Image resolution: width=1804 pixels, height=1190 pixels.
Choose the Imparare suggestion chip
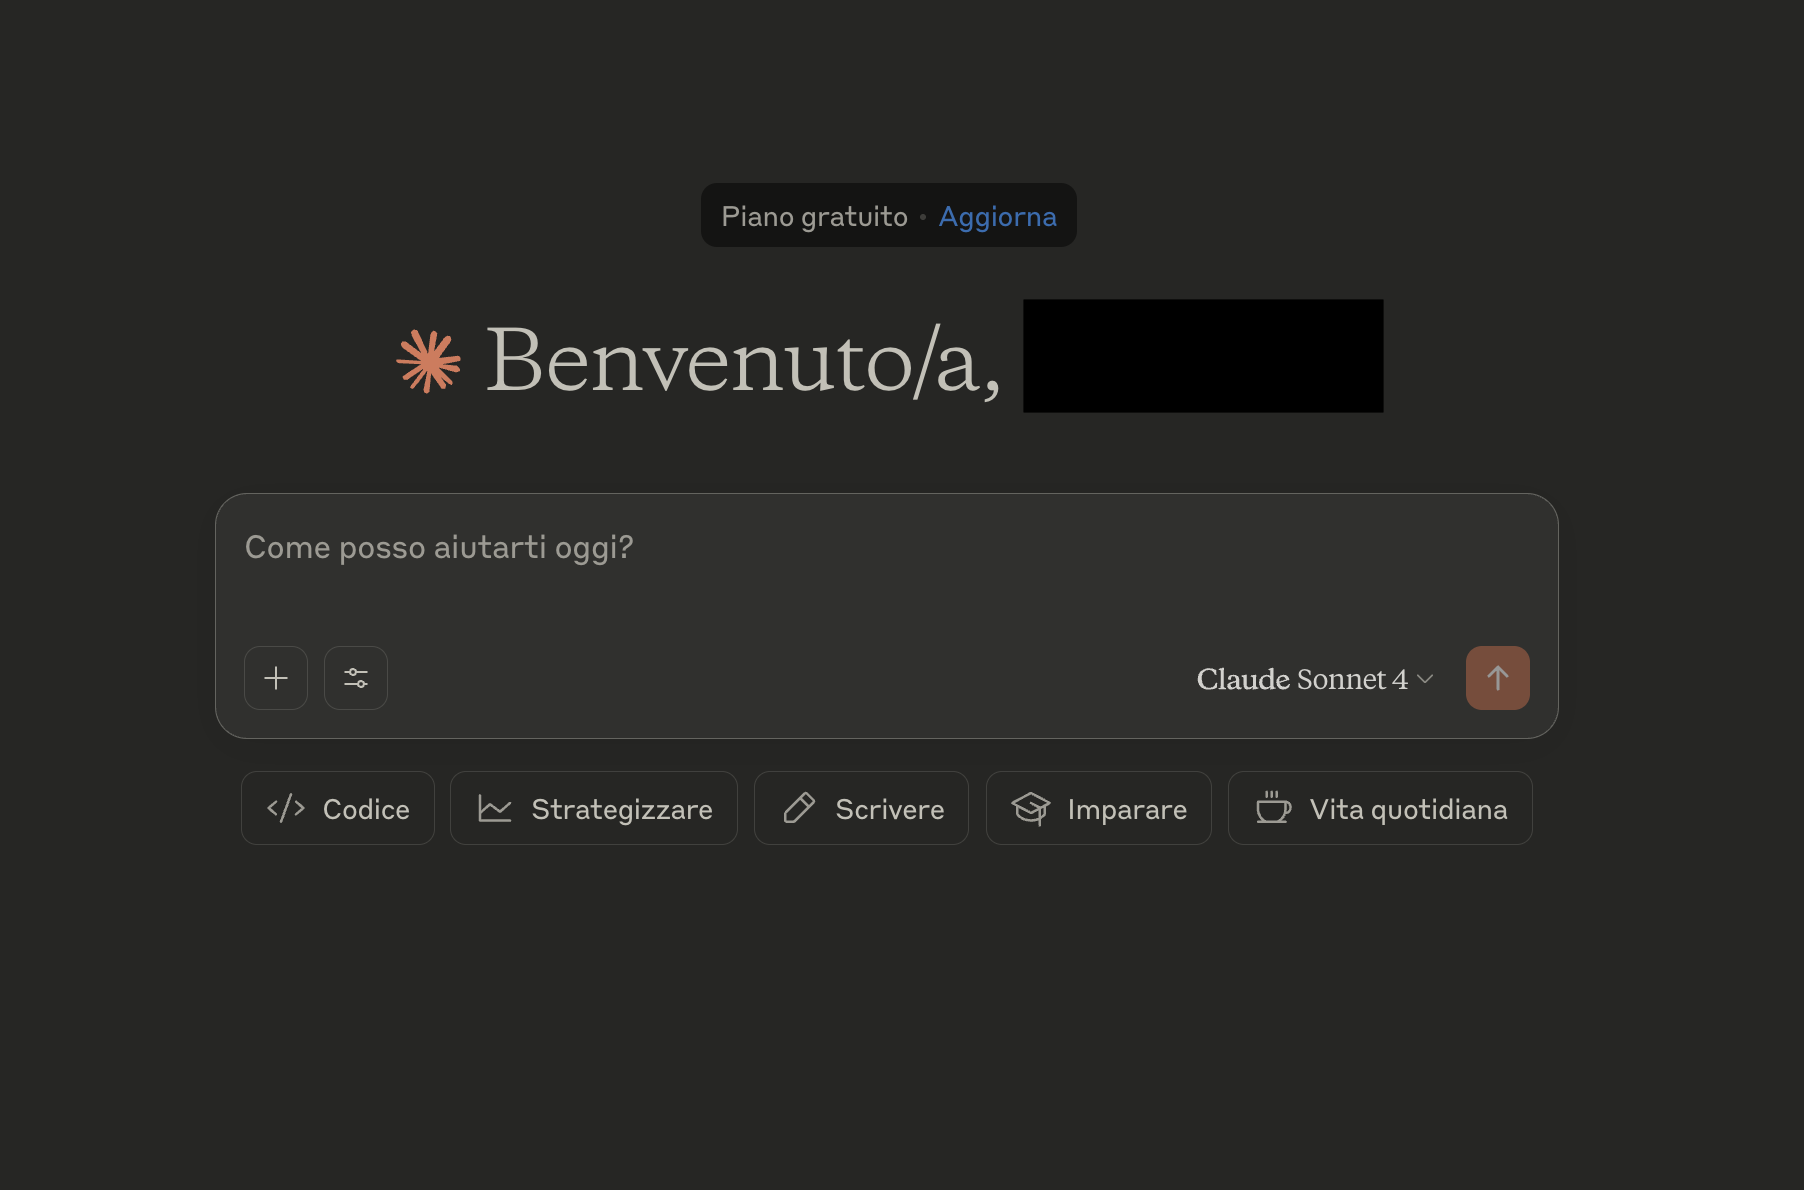[1099, 808]
